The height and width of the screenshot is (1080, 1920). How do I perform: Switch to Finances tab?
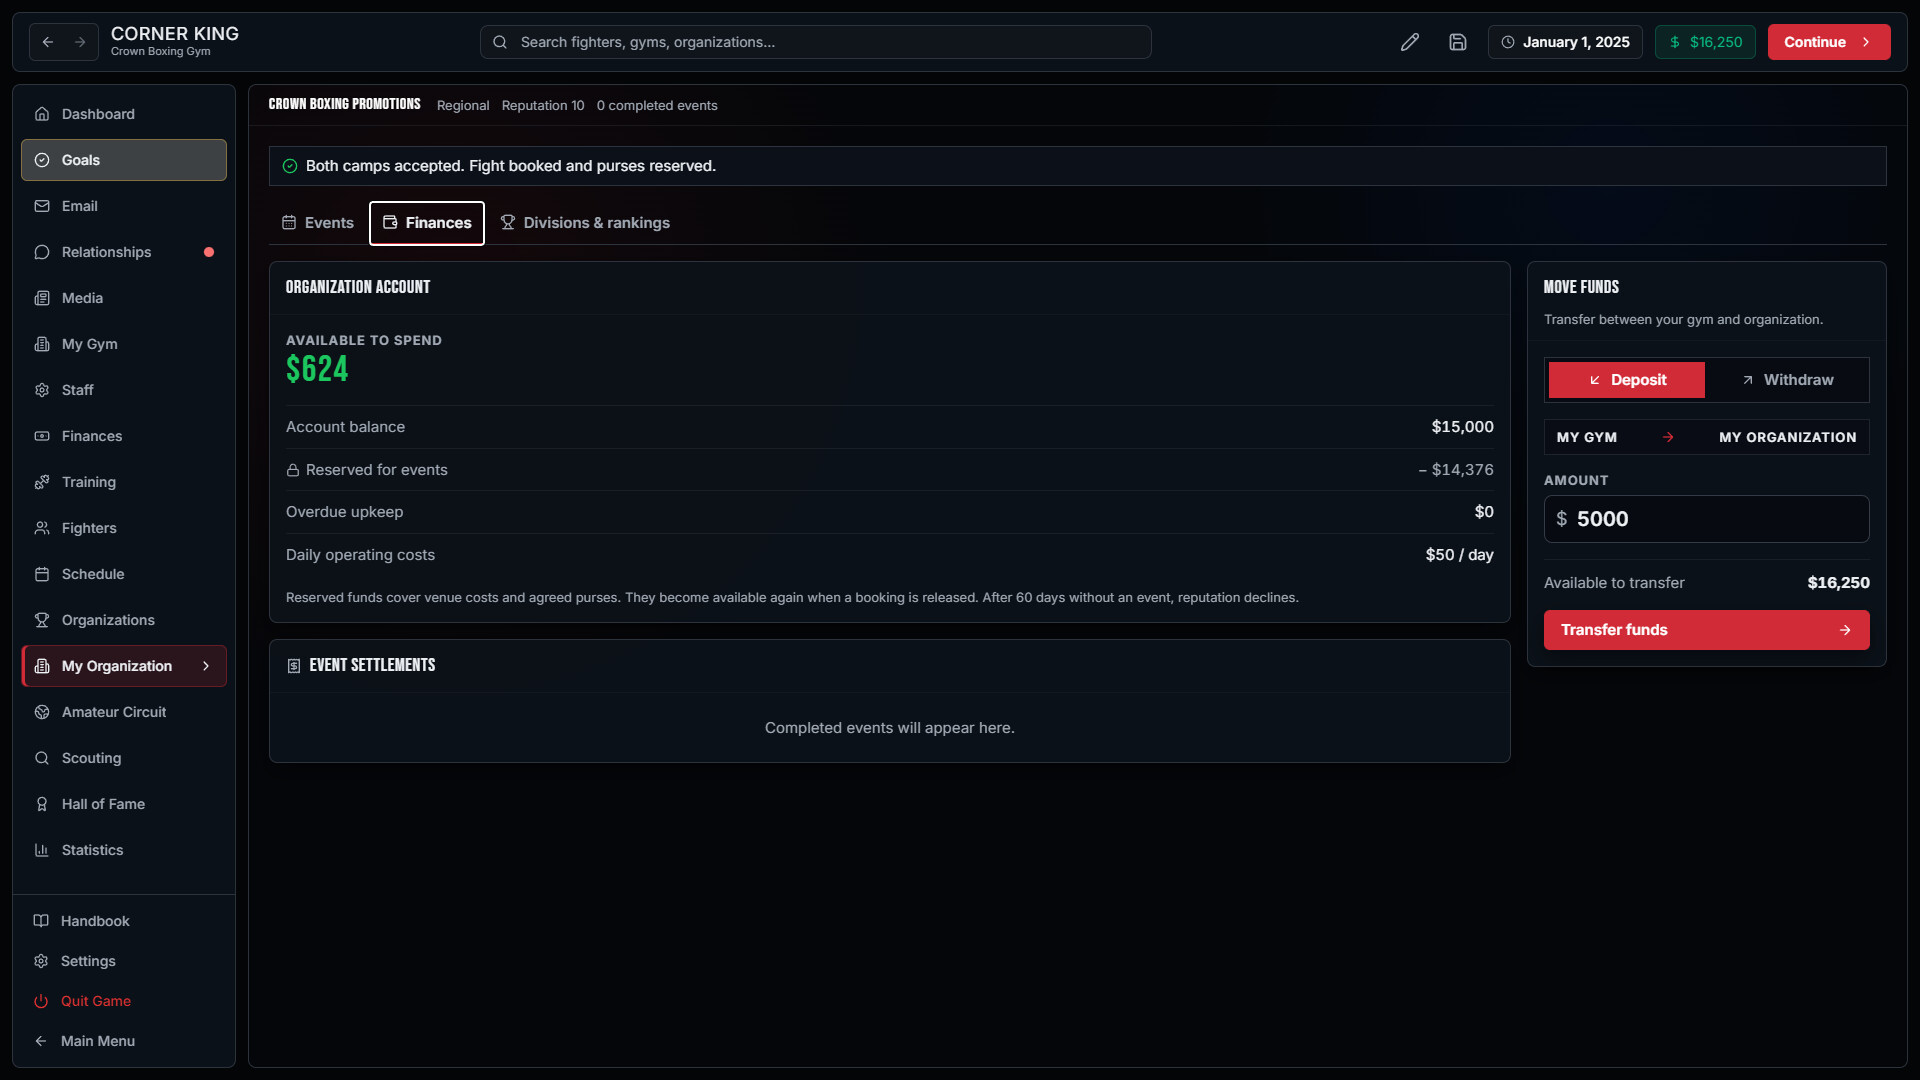point(427,223)
